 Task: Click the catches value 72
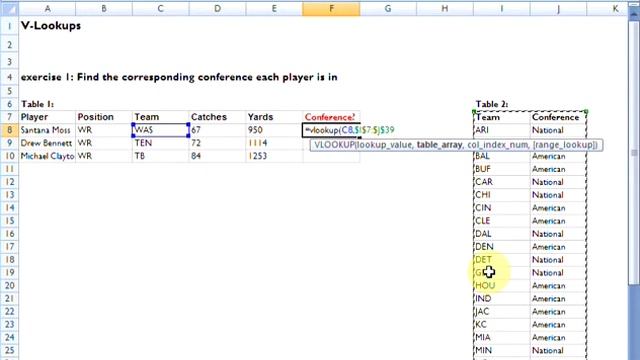[217, 143]
